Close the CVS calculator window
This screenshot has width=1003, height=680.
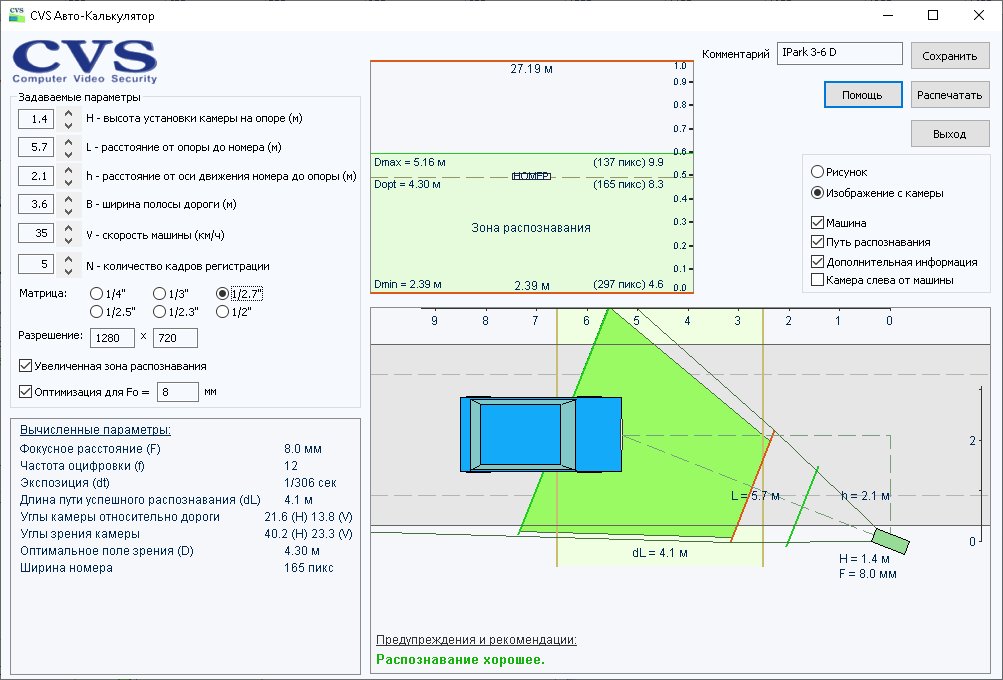pos(979,15)
